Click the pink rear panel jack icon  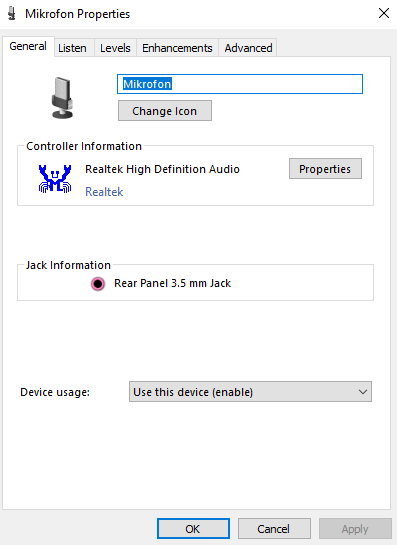coord(98,284)
